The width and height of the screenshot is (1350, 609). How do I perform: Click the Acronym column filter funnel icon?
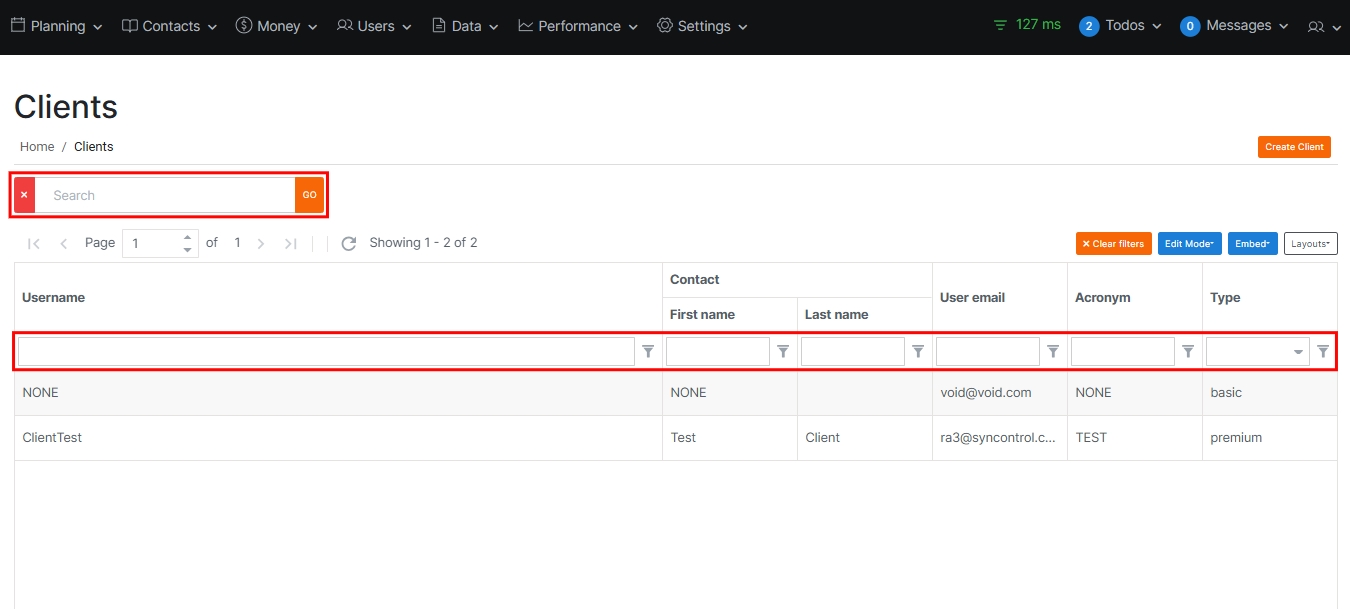(x=1188, y=351)
